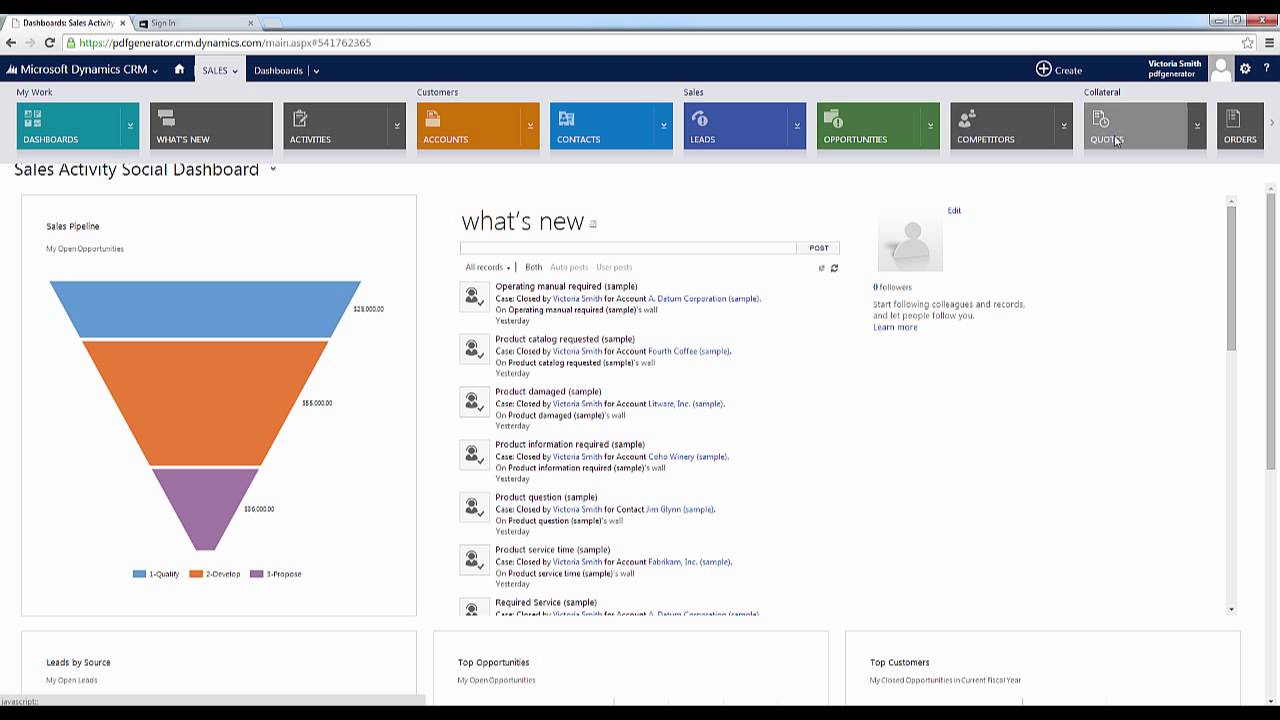This screenshot has width=1280, height=720.
Task: Click the feed panel down scroll arrow
Action: pyautogui.click(x=1231, y=609)
